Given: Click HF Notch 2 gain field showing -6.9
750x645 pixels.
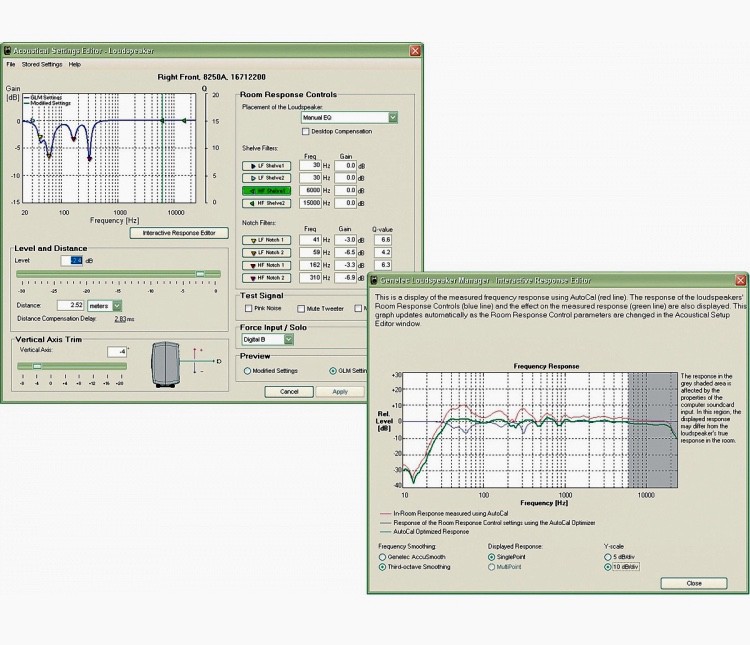Looking at the screenshot, I should click(x=345, y=278).
